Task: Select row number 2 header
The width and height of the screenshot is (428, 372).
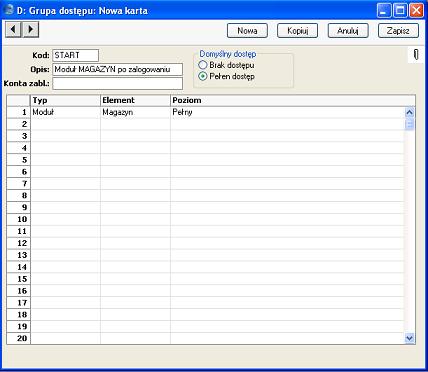Action: (x=19, y=124)
